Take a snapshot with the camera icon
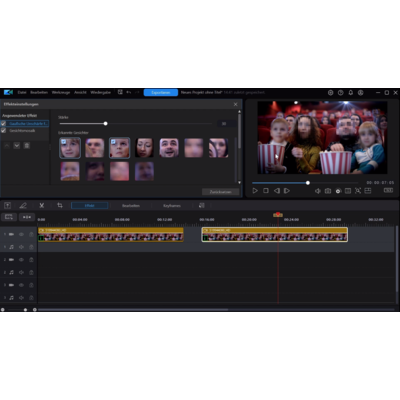The height and width of the screenshot is (400, 400). [x=328, y=191]
